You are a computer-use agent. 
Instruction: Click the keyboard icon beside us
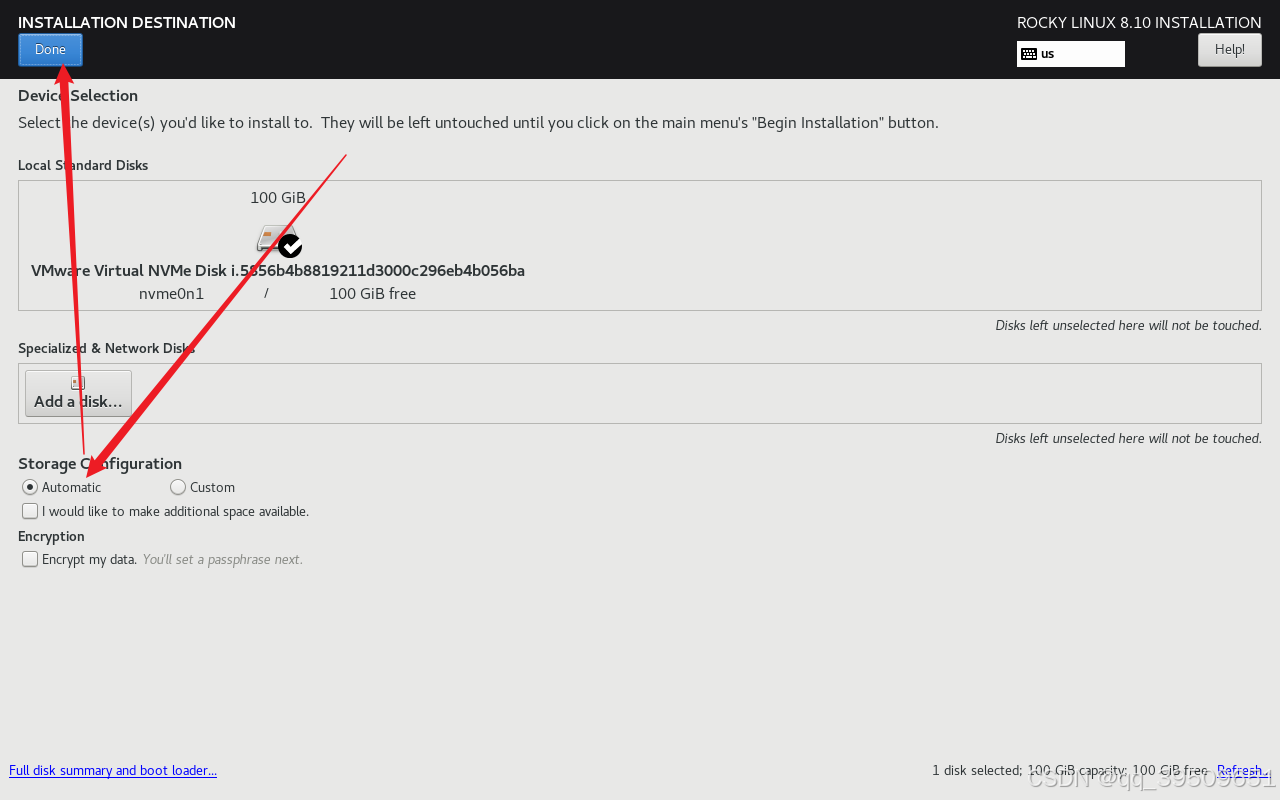1029,54
